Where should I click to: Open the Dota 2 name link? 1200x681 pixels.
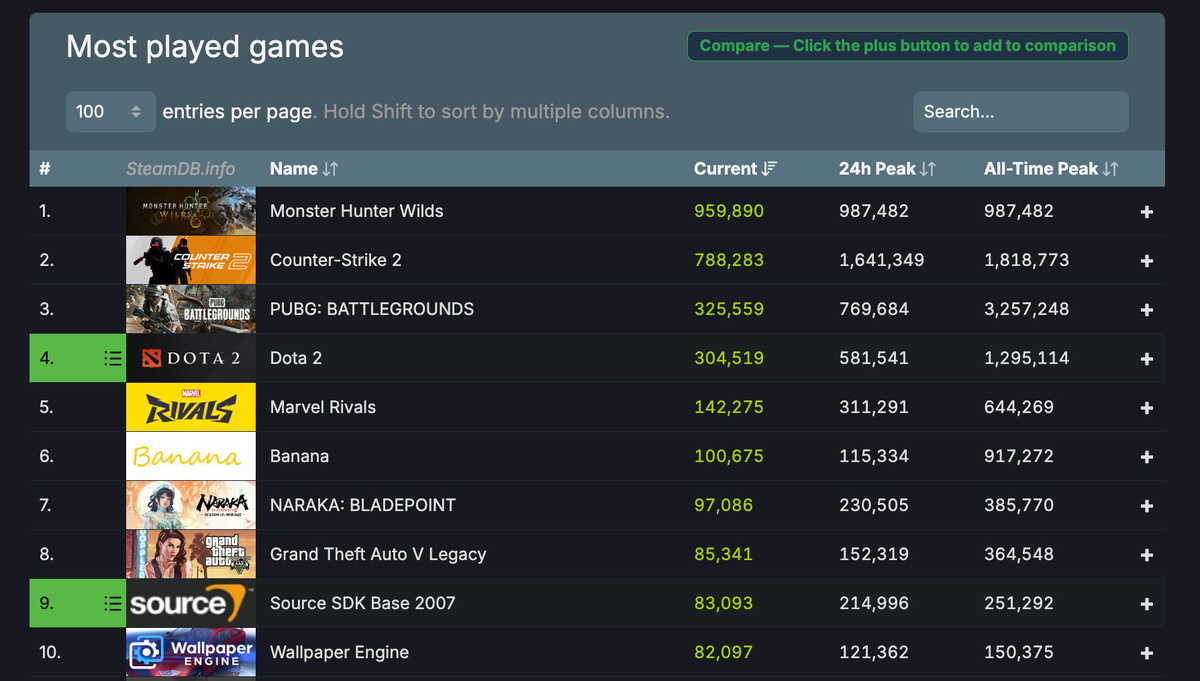[x=296, y=358]
